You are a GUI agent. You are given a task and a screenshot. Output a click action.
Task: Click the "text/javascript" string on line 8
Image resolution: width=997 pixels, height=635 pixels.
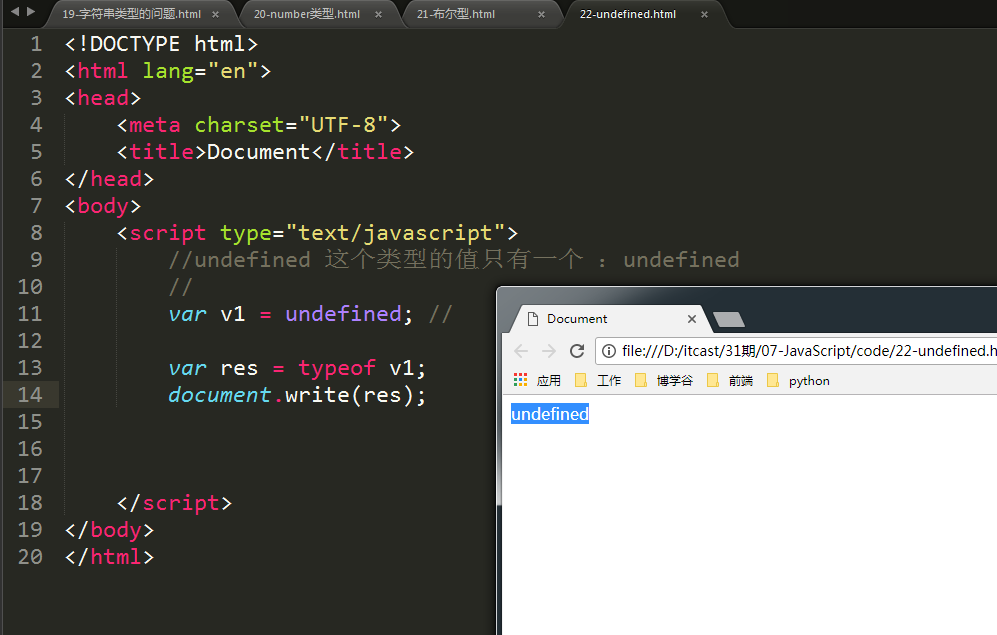(x=395, y=233)
